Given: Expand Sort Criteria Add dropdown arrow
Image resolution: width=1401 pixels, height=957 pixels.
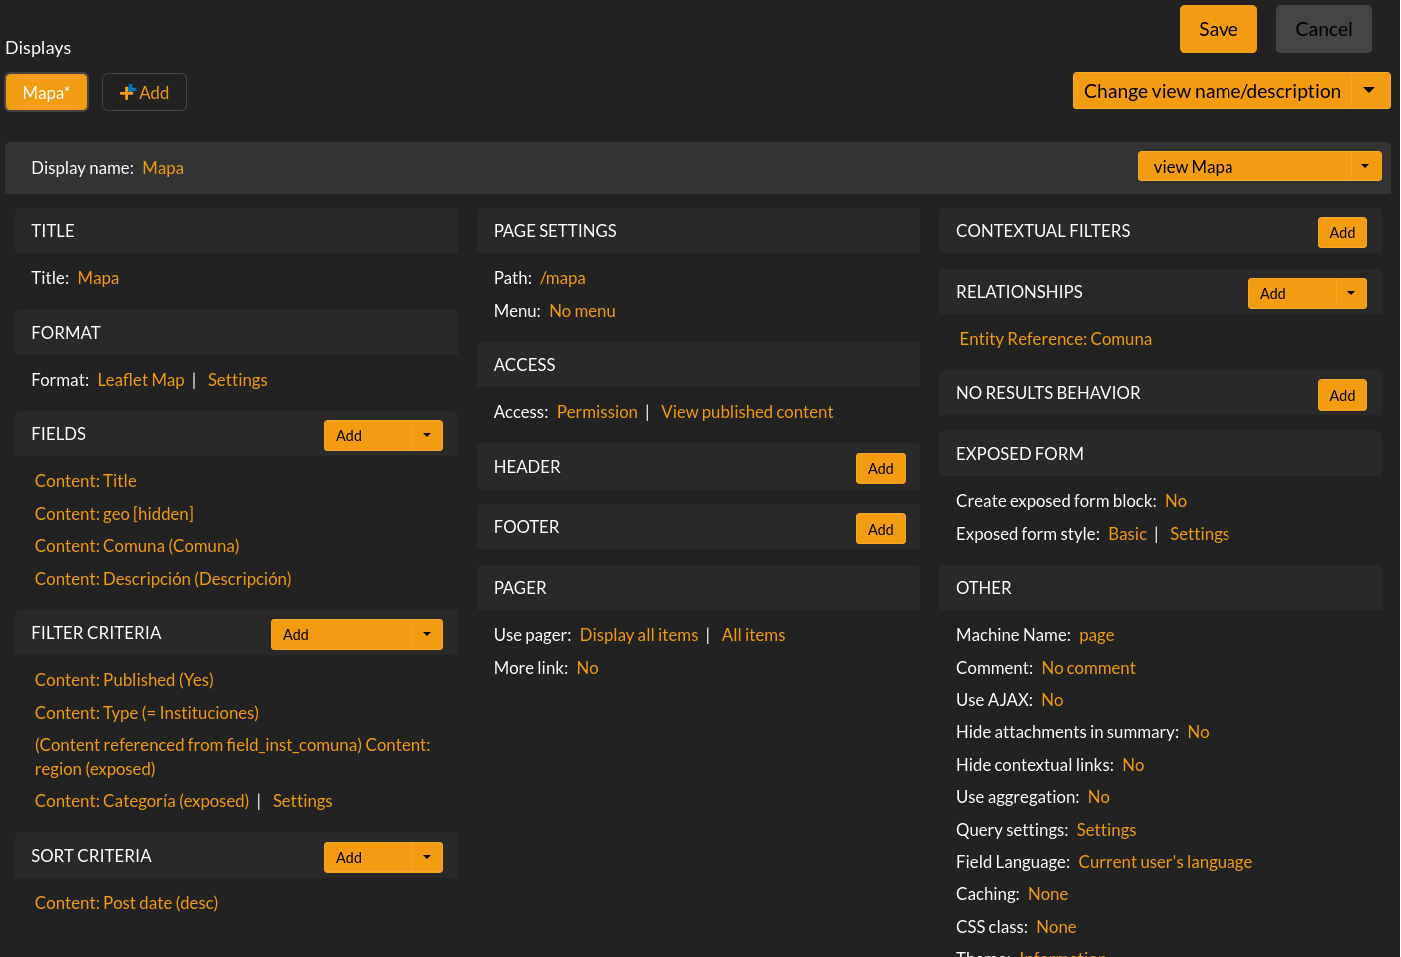Looking at the screenshot, I should (427, 857).
